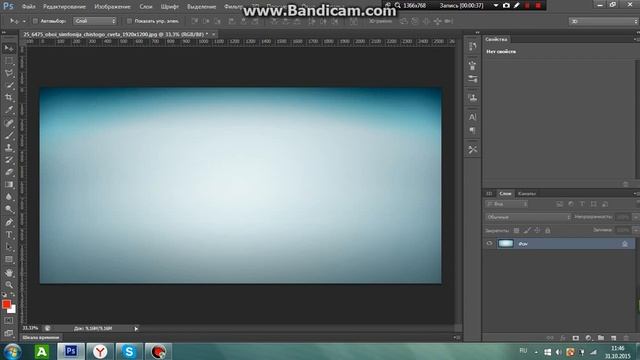640x360 pixels.
Task: Open the History panel from the collapsed dock
Action: [x=472, y=46]
